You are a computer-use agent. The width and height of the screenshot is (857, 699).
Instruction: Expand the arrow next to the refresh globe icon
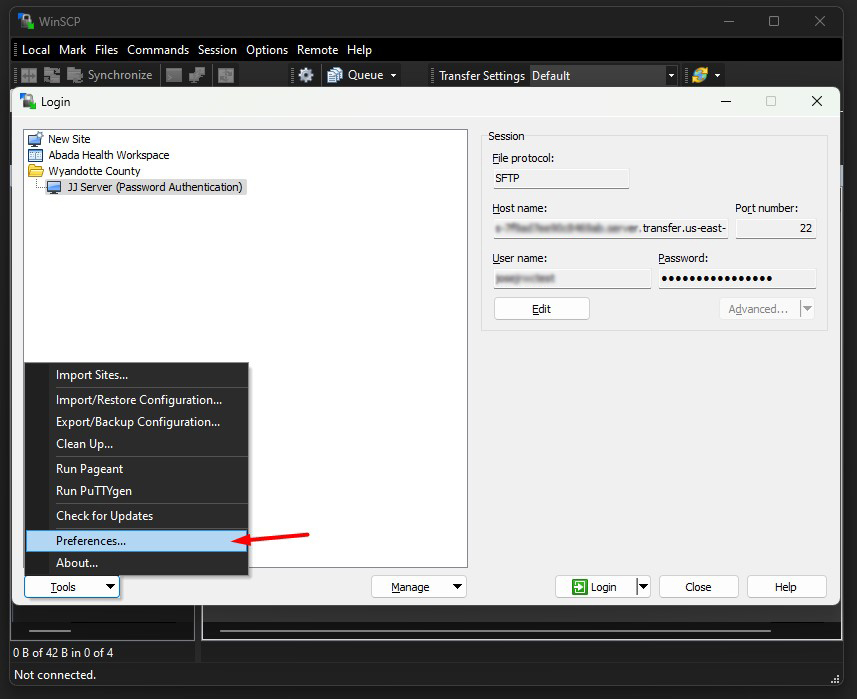tap(717, 75)
